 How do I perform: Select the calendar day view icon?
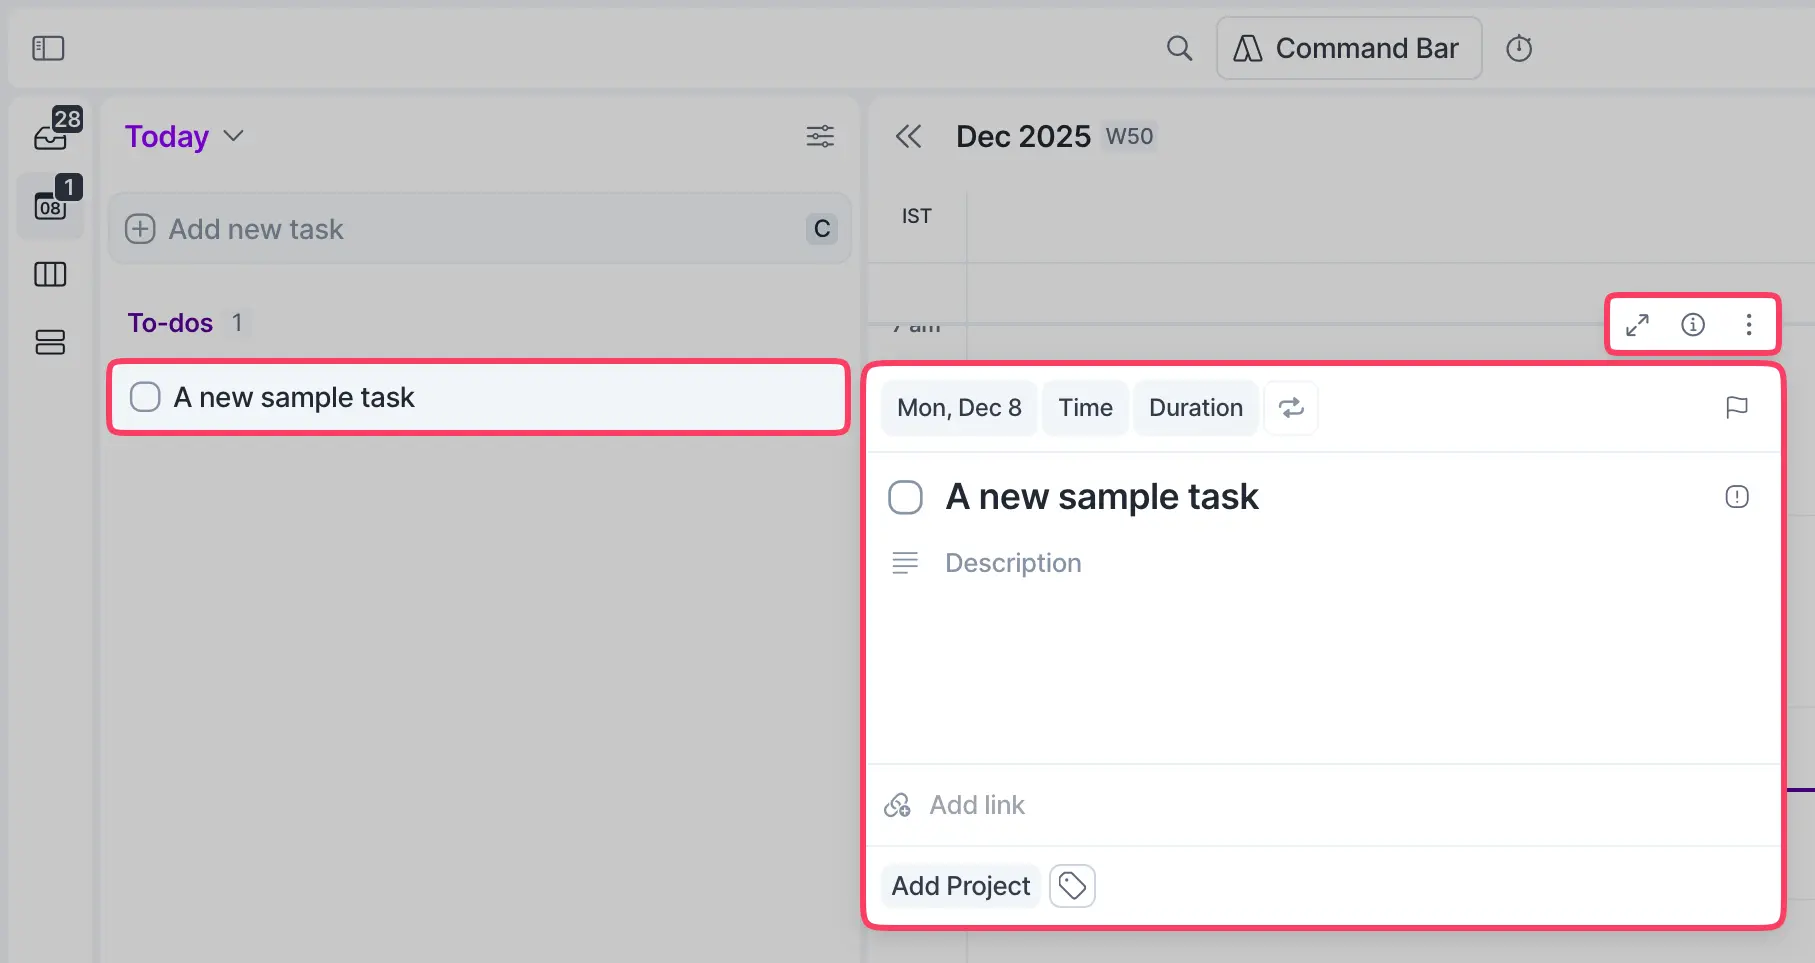(50, 206)
